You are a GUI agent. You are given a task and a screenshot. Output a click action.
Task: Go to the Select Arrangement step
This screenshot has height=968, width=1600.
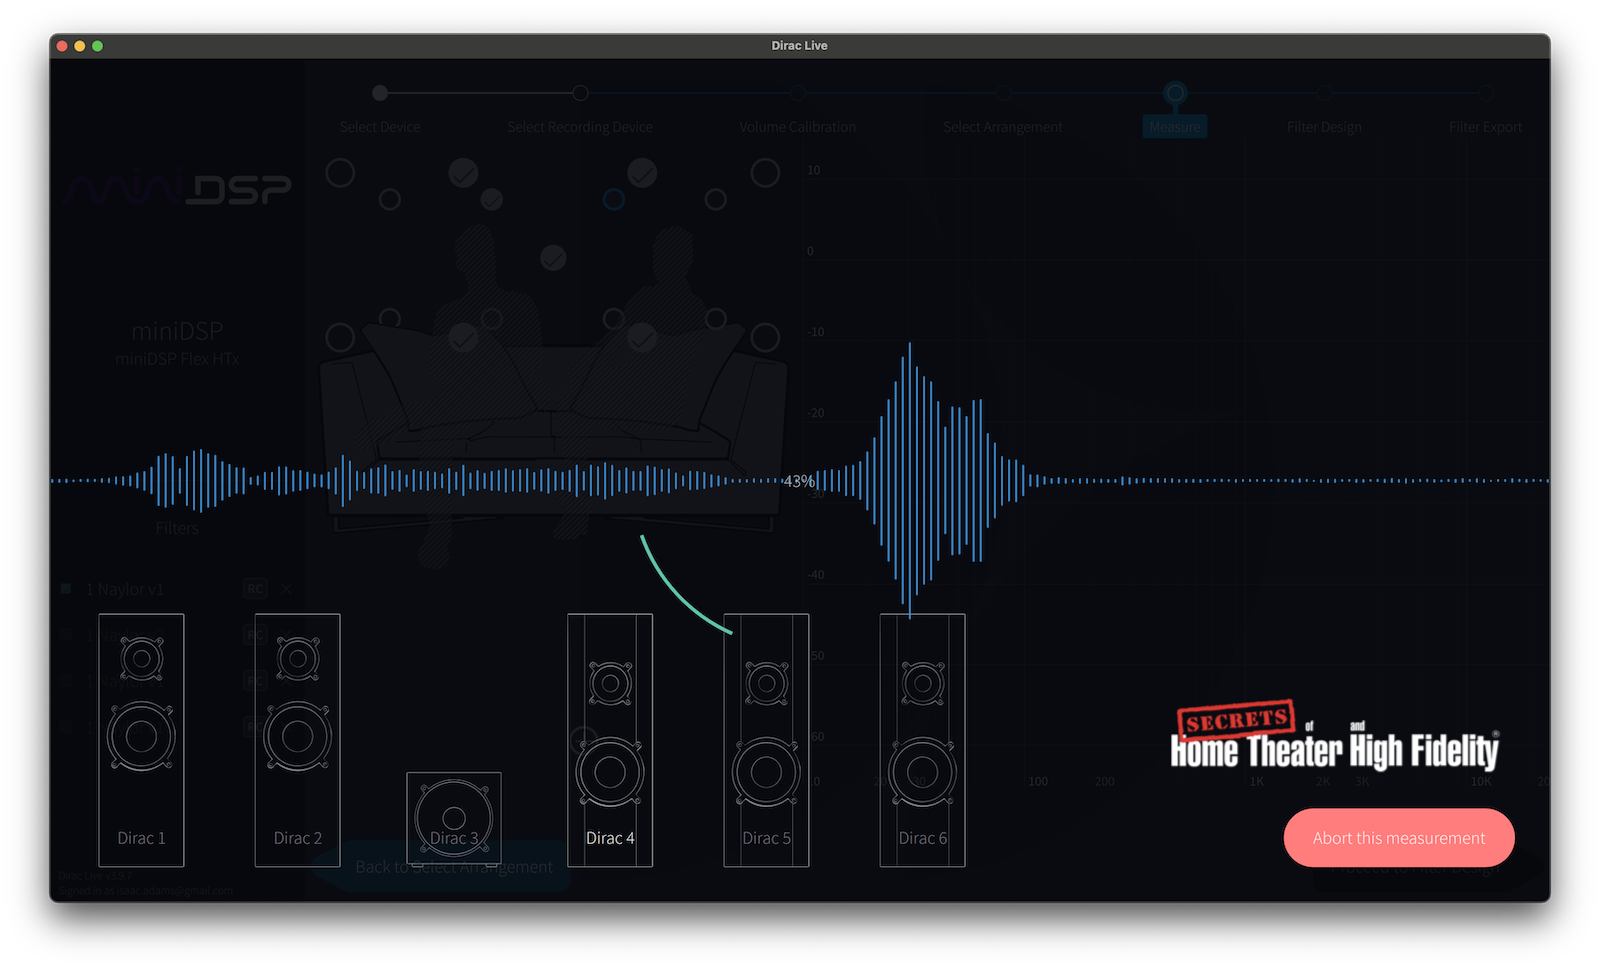(1003, 127)
